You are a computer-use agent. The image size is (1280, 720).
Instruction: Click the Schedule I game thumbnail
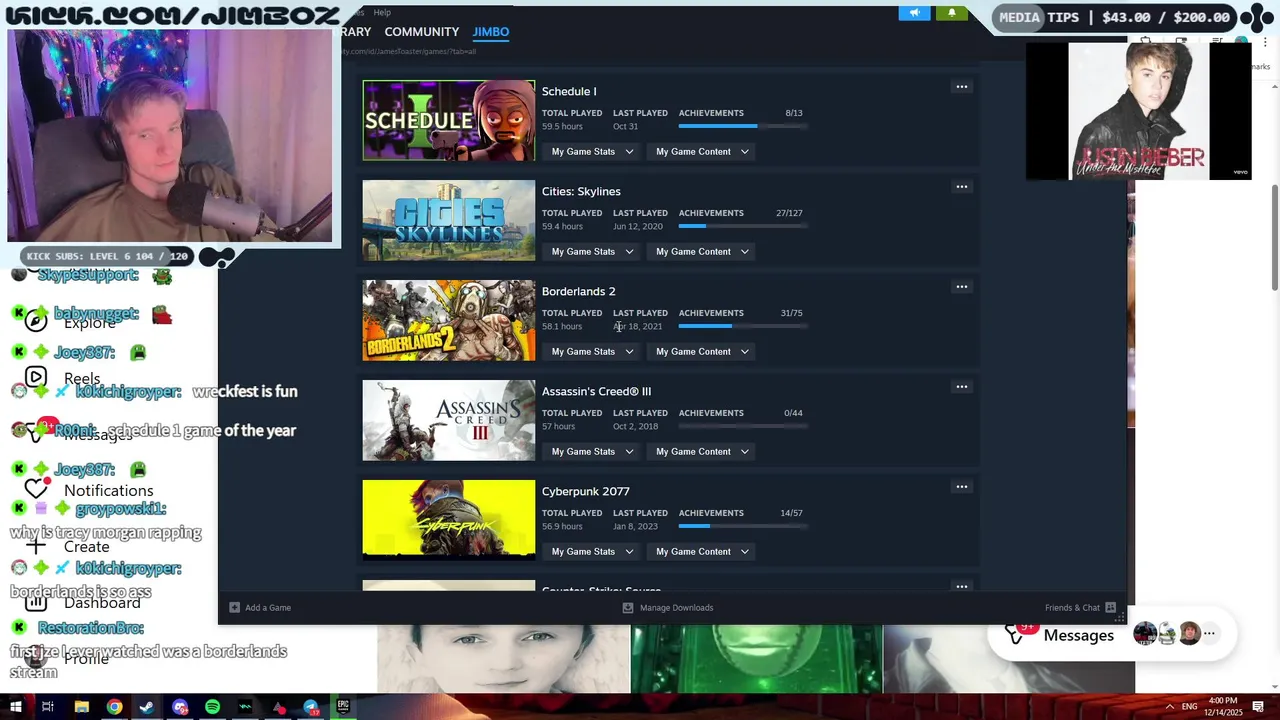coord(449,120)
